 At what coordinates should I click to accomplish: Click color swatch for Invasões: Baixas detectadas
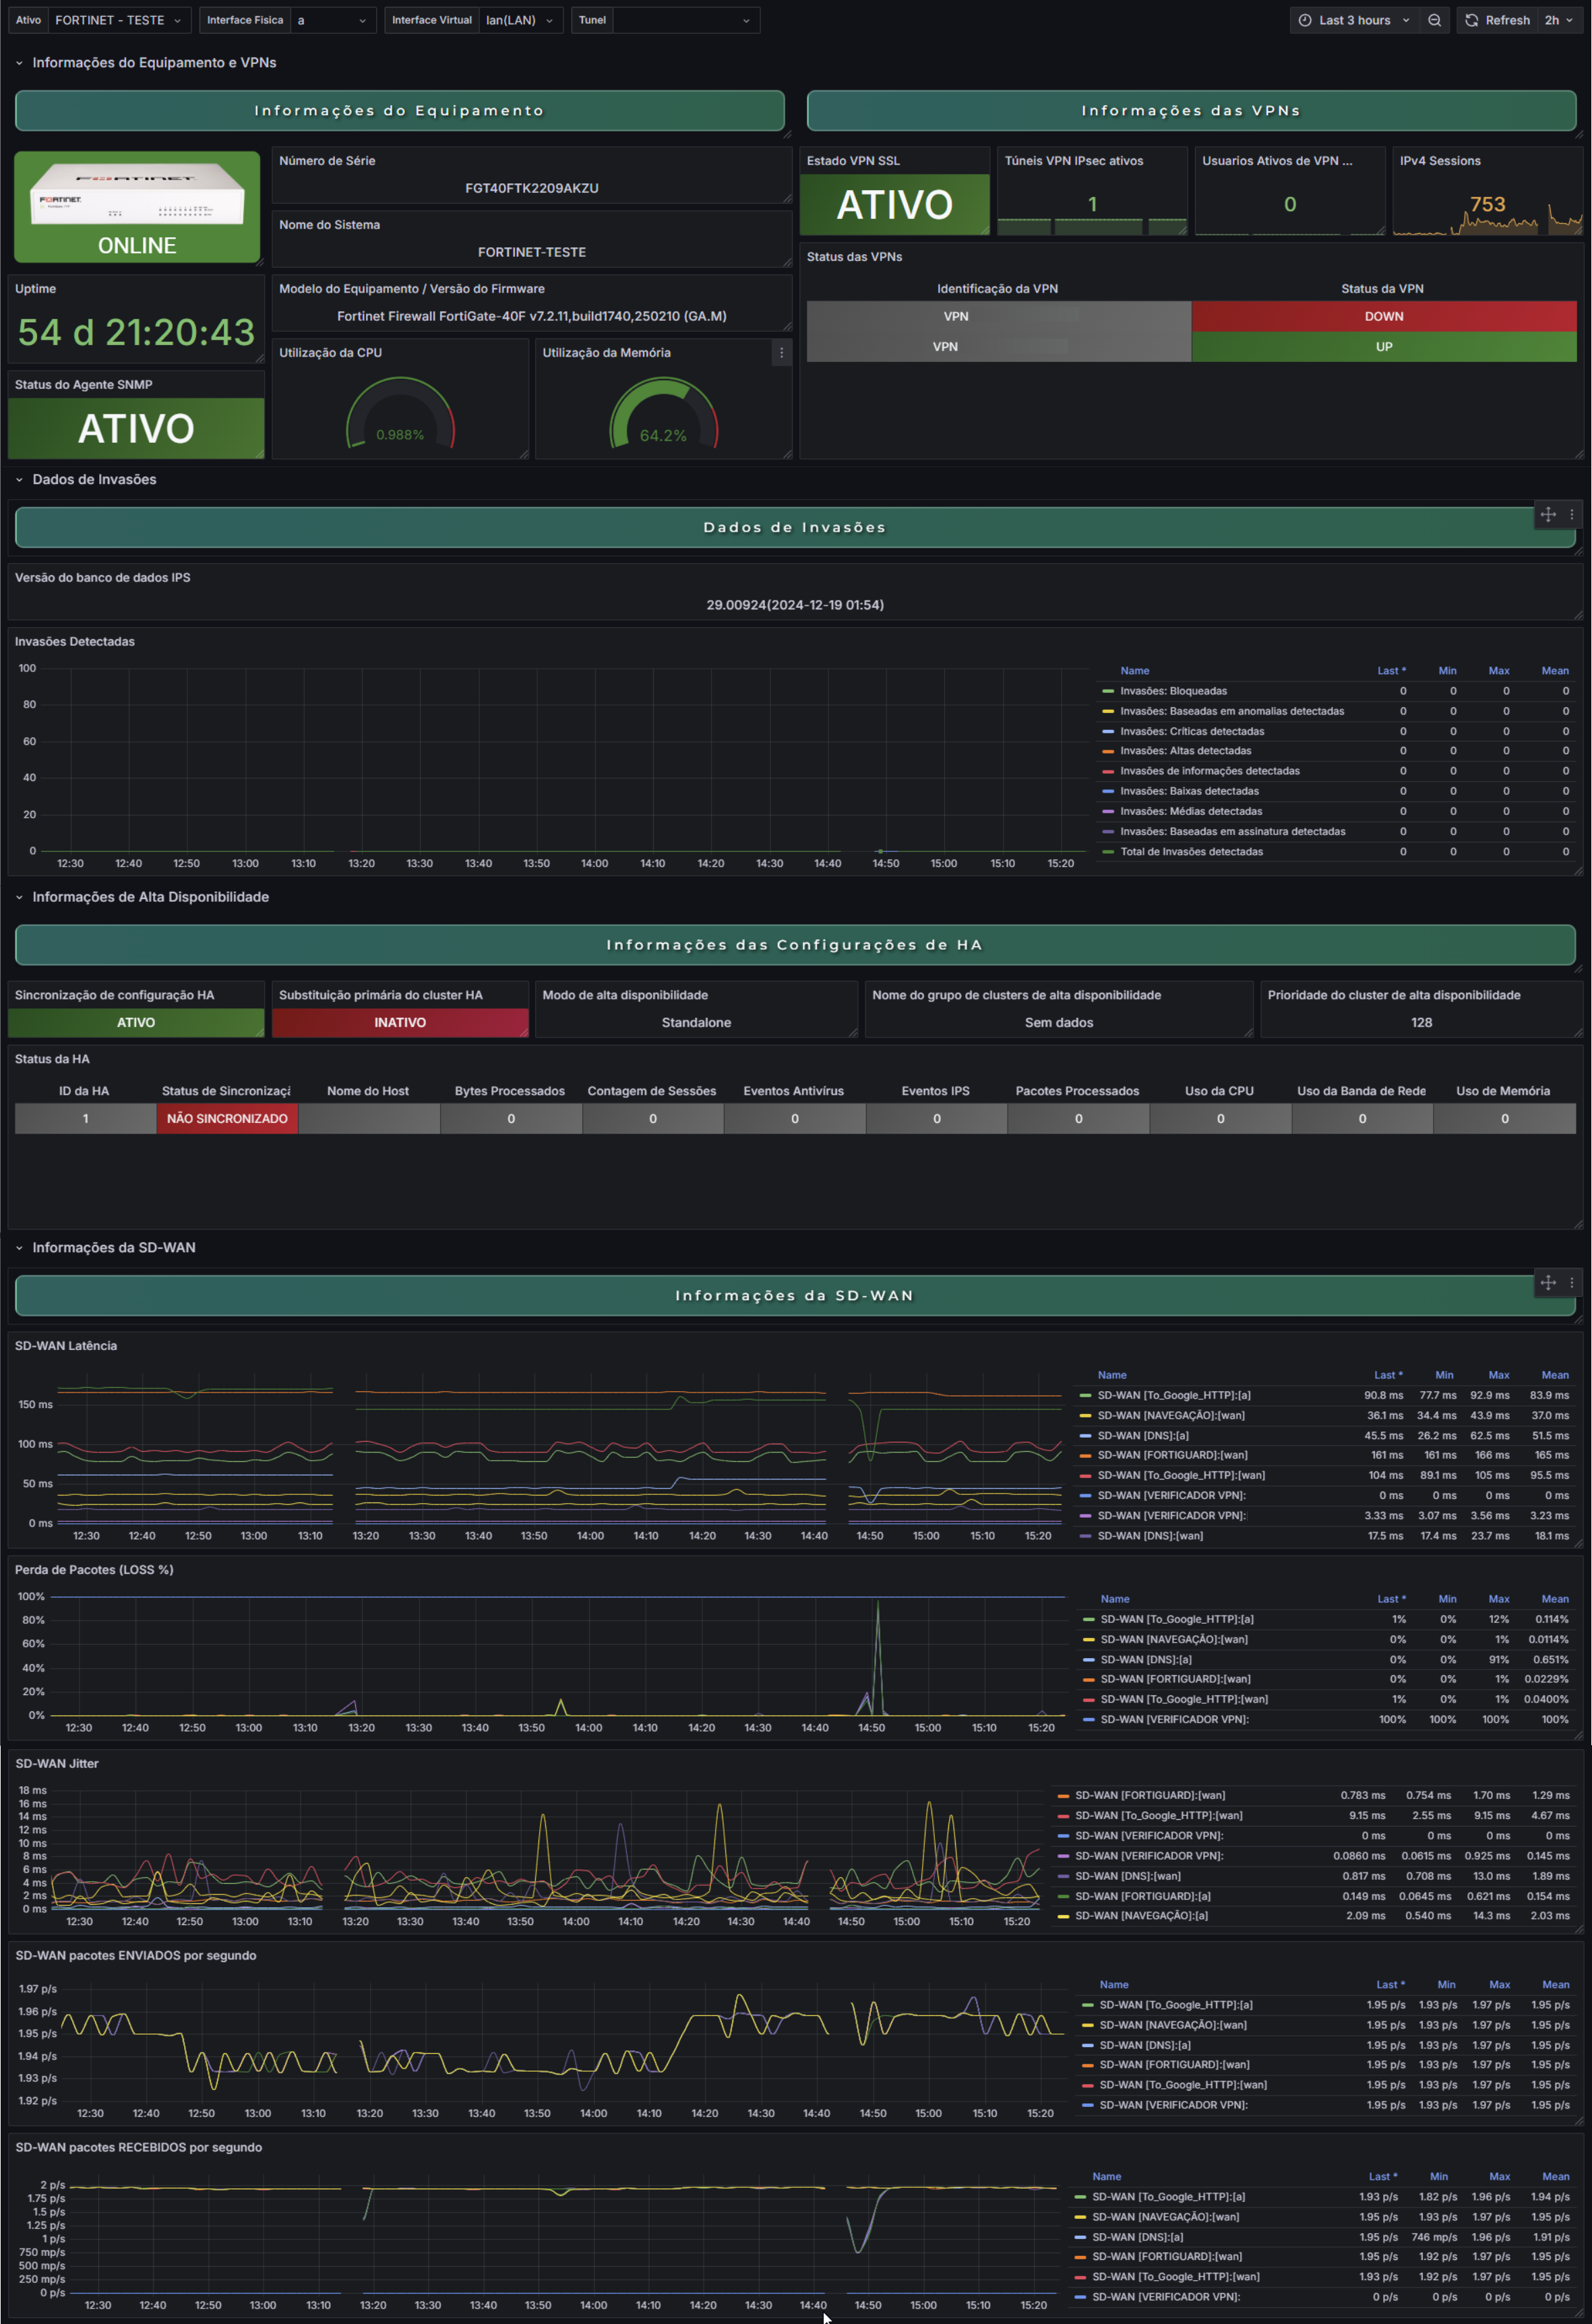pyautogui.click(x=1107, y=792)
